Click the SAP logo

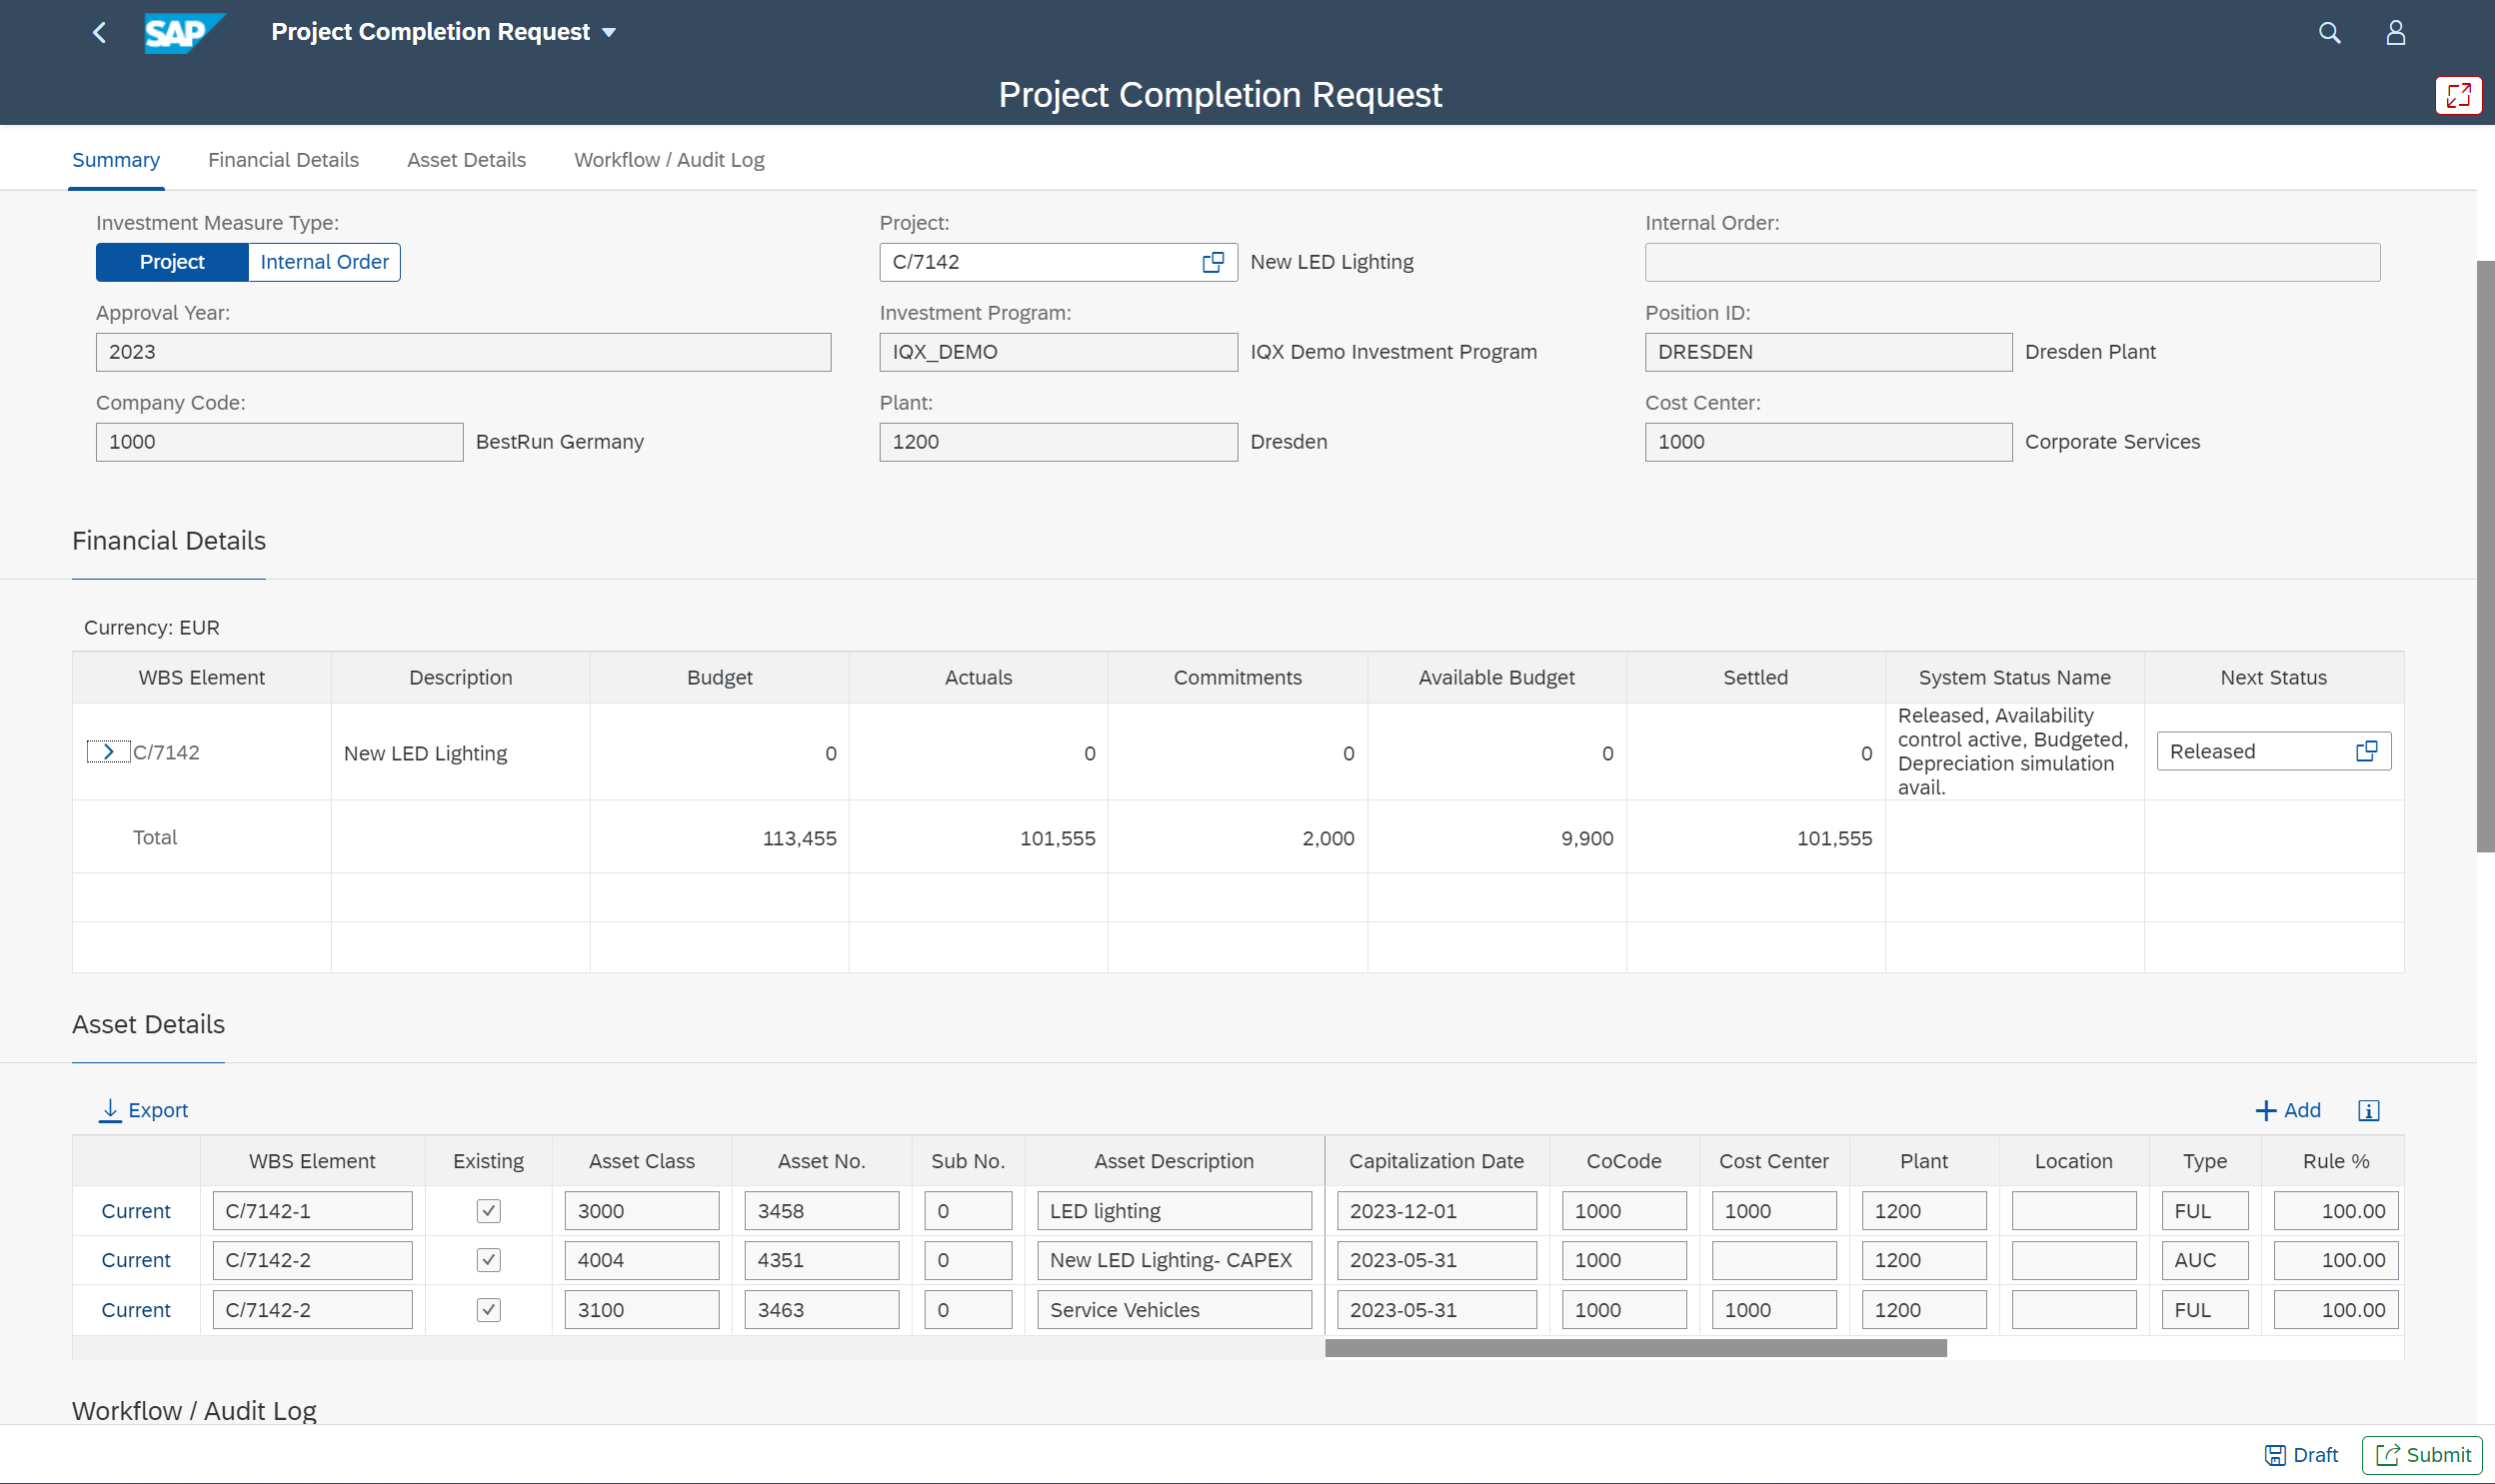(x=184, y=32)
